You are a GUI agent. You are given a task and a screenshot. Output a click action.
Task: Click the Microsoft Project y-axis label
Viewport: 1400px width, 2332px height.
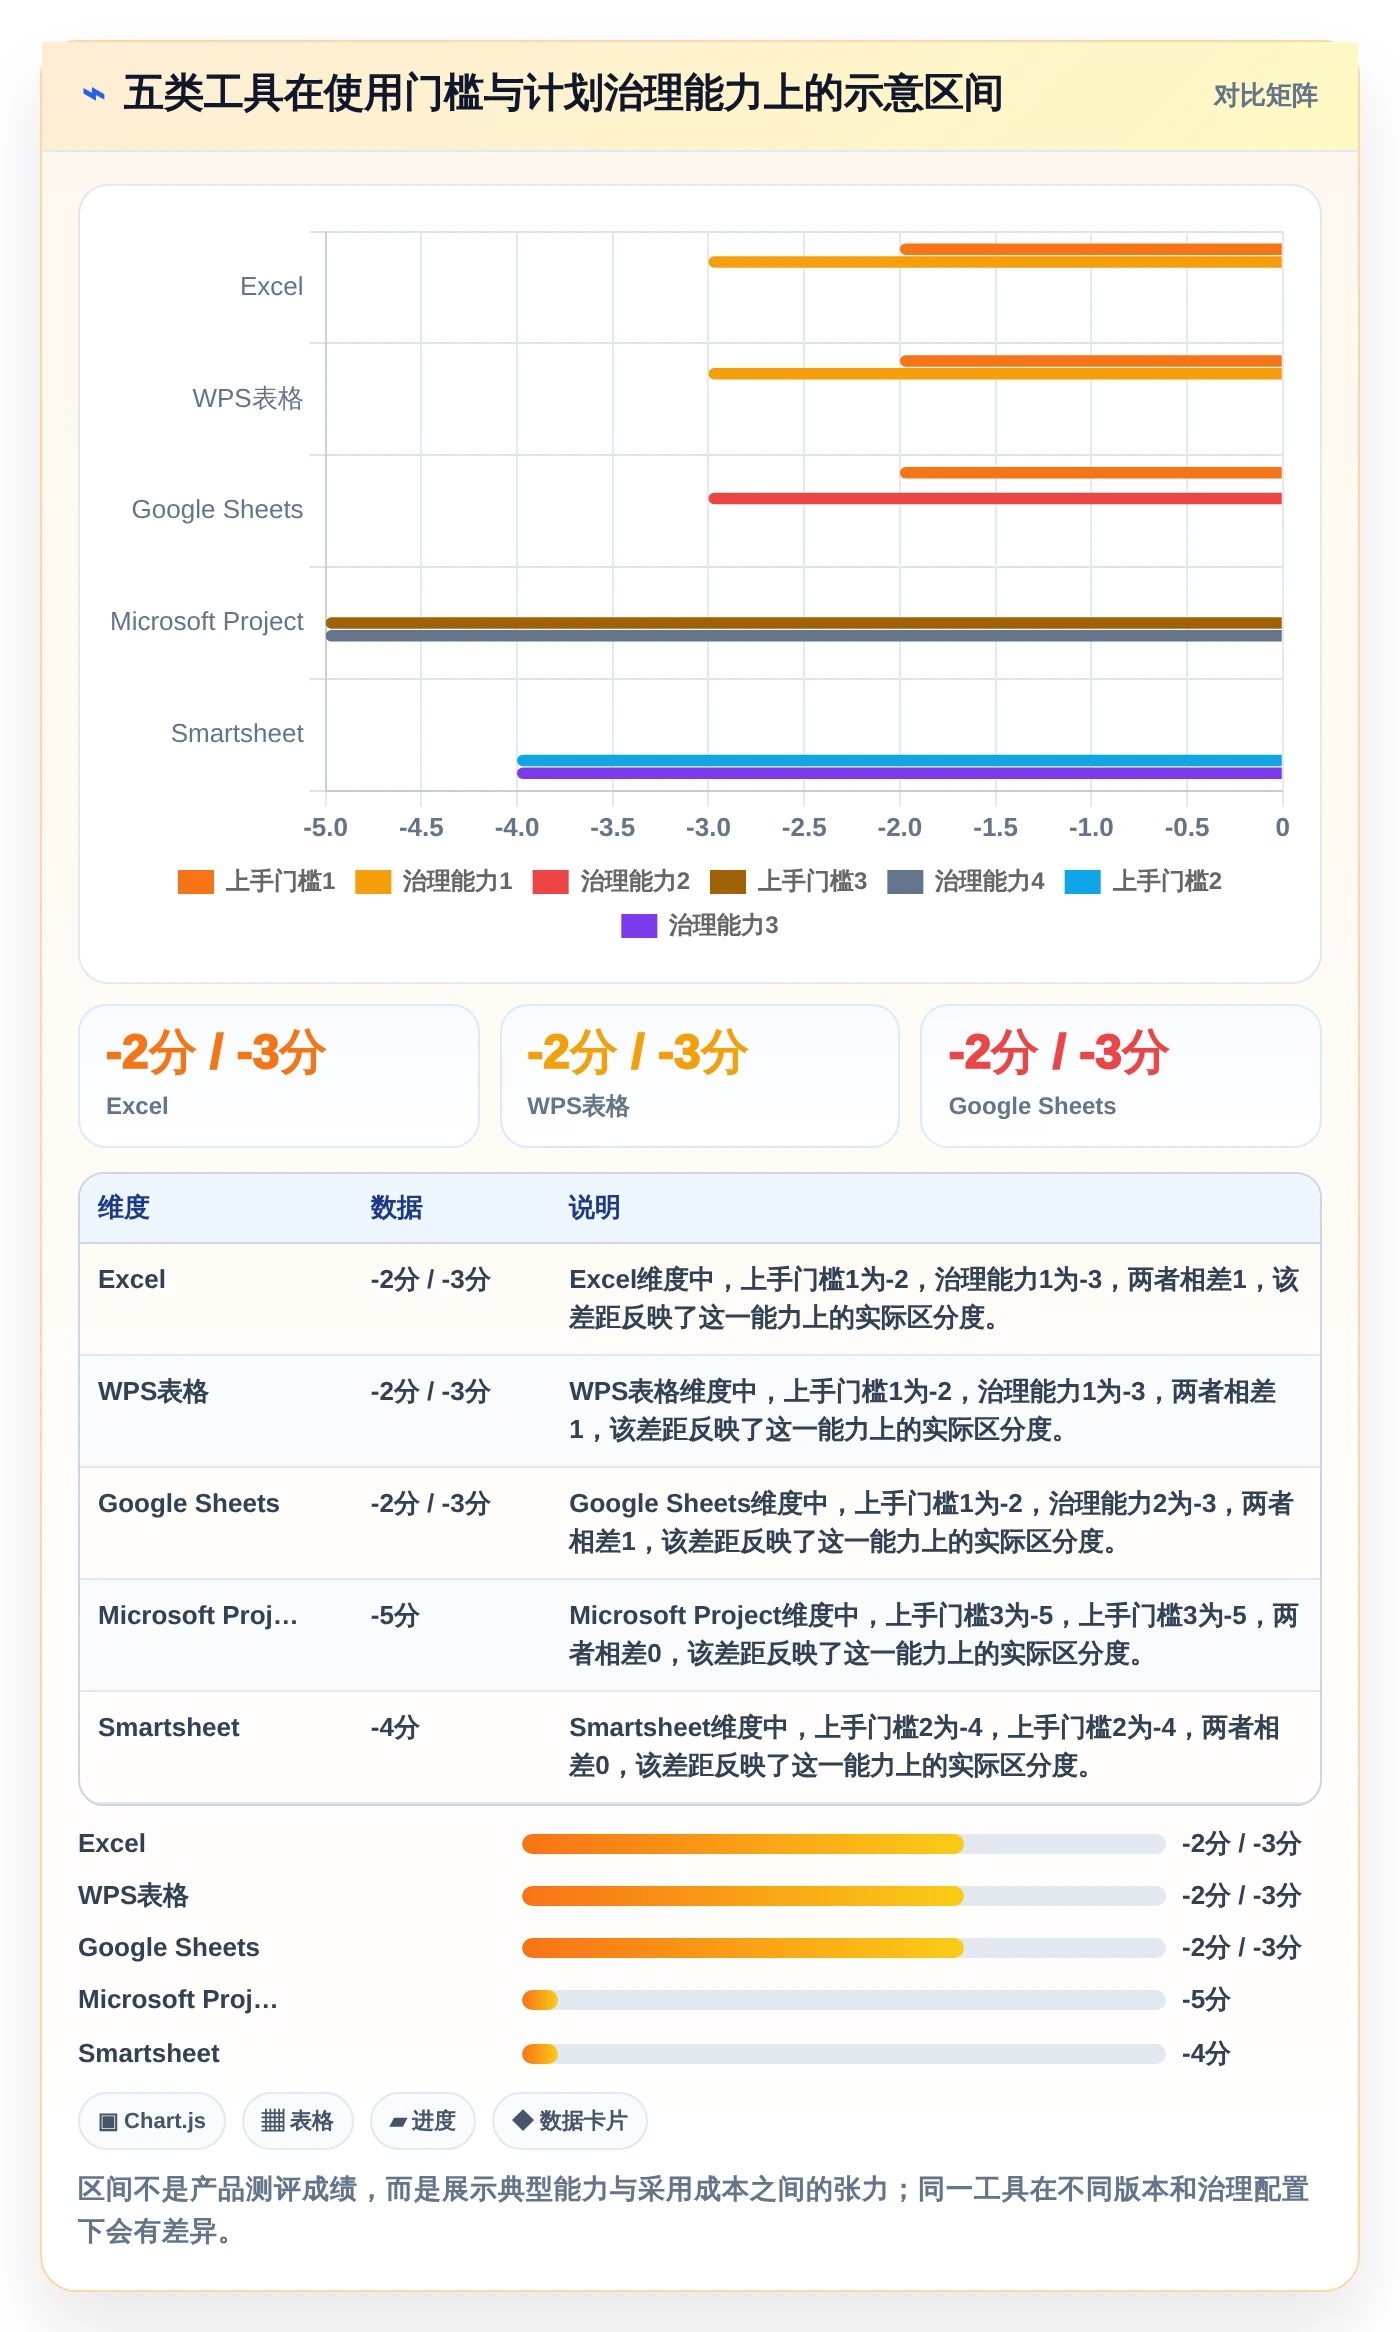(207, 622)
